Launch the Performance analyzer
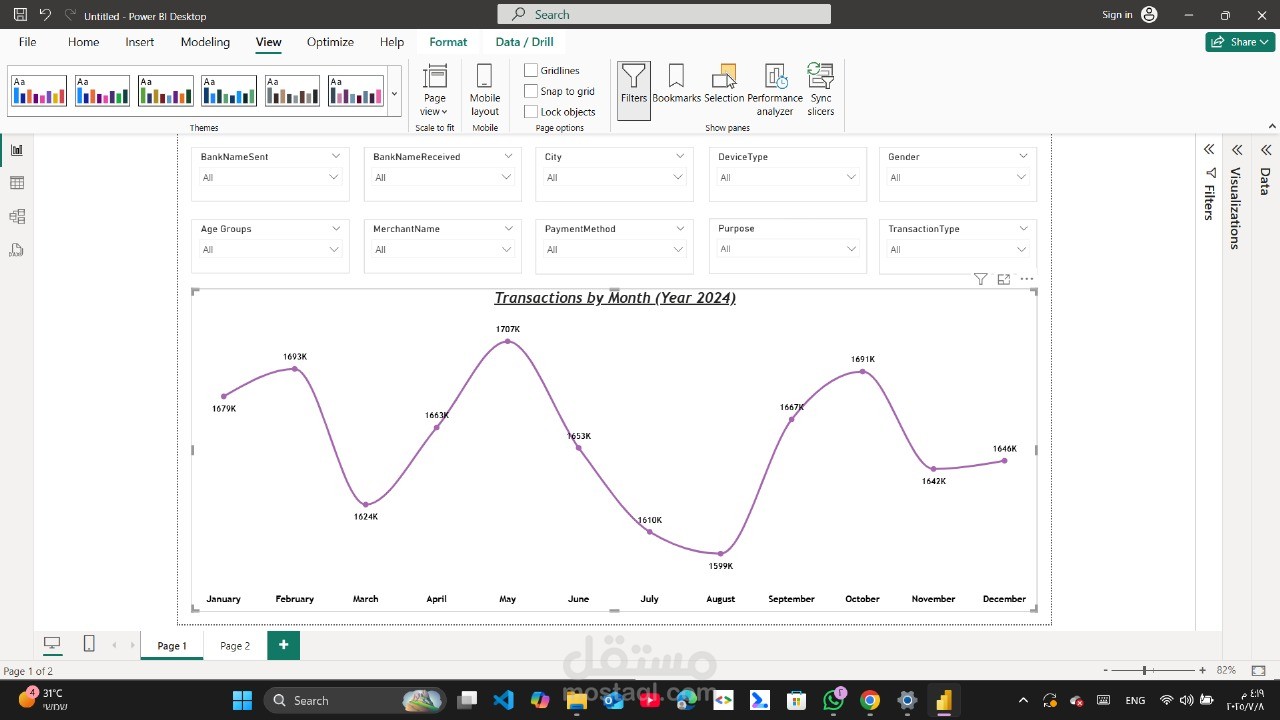 (x=775, y=88)
